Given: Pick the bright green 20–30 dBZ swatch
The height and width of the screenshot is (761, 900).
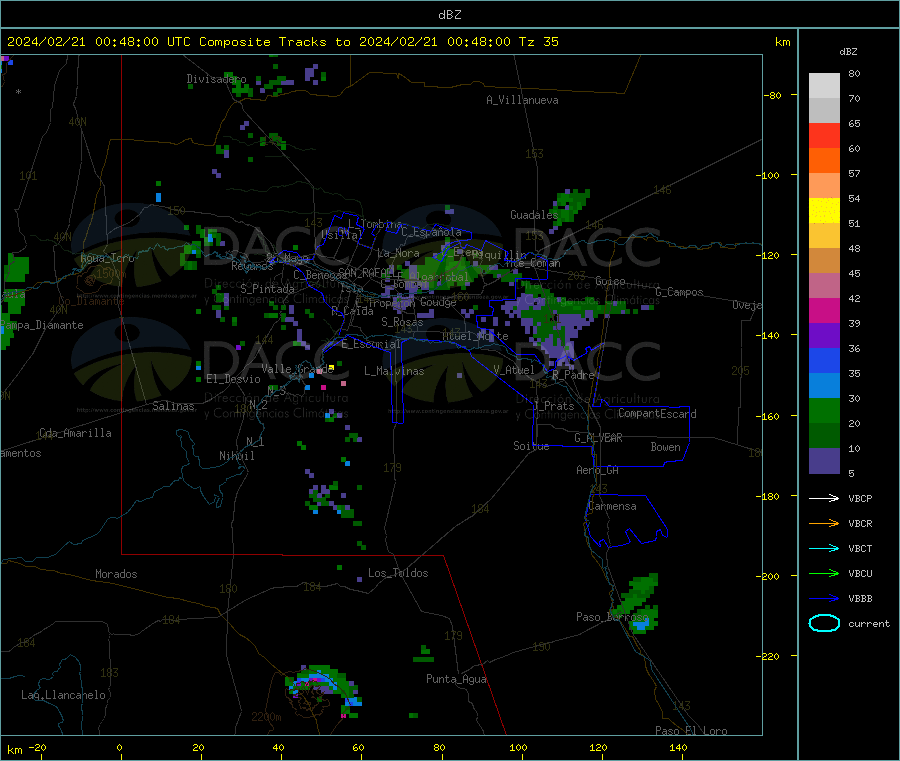Looking at the screenshot, I should point(824,411).
